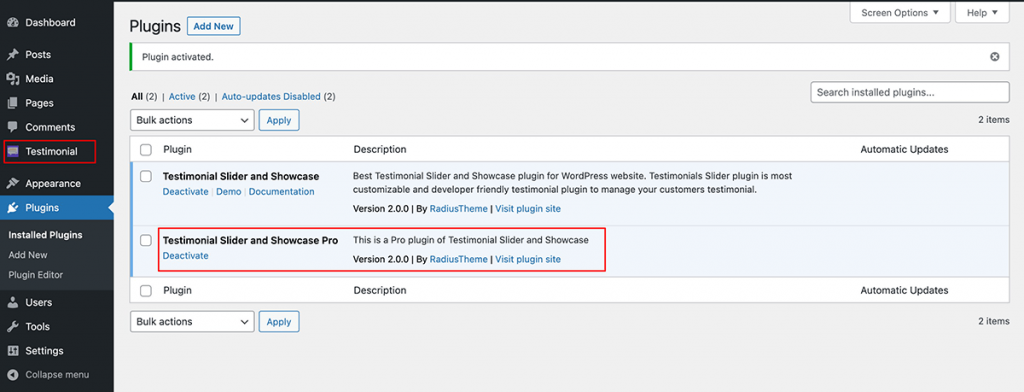The image size is (1024, 392).
Task: Open the Demo link
Action: coord(229,192)
